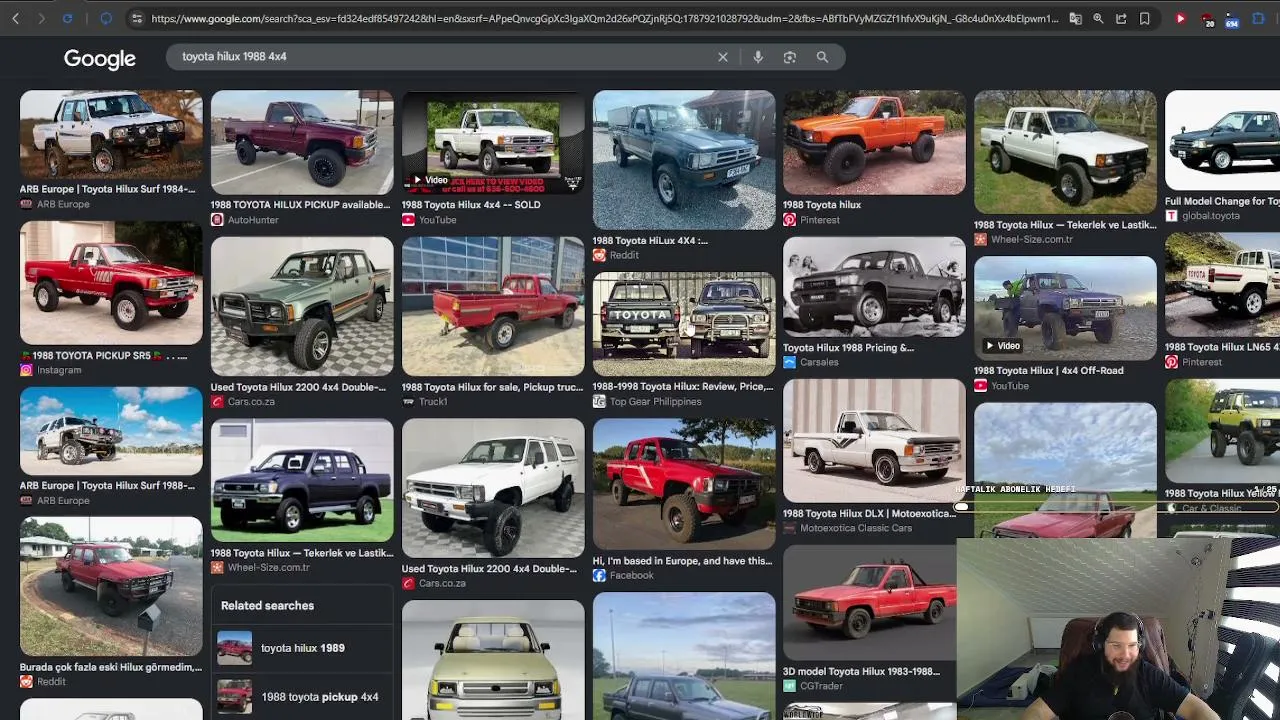Click the 'Related searches' heading
Screen dimensions: 1280x720
(267, 606)
